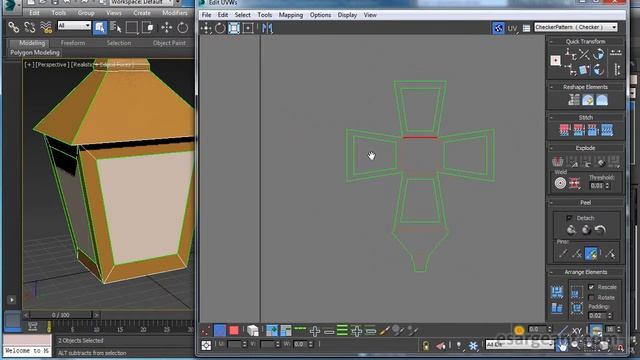
Task: Switch to the Object Paint ribbon tab
Action: click(x=169, y=43)
